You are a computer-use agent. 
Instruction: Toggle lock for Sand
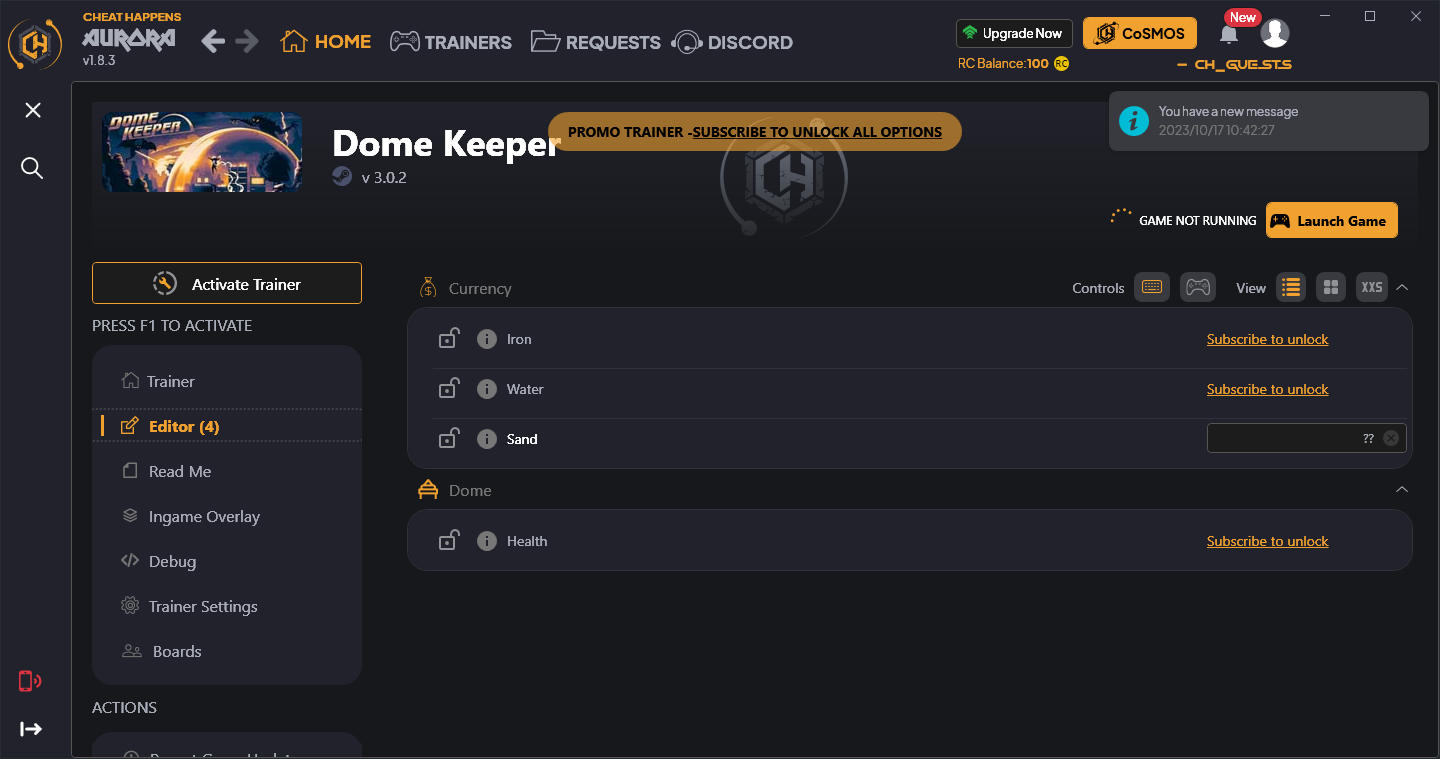[449, 438]
